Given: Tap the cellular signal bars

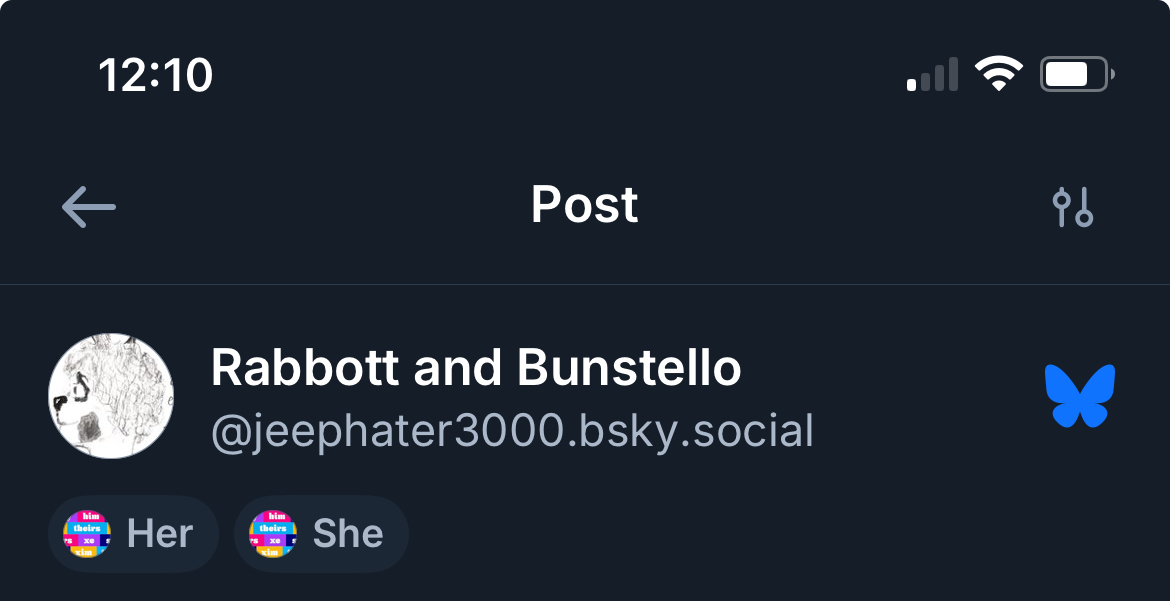Looking at the screenshot, I should pyautogui.click(x=932, y=75).
